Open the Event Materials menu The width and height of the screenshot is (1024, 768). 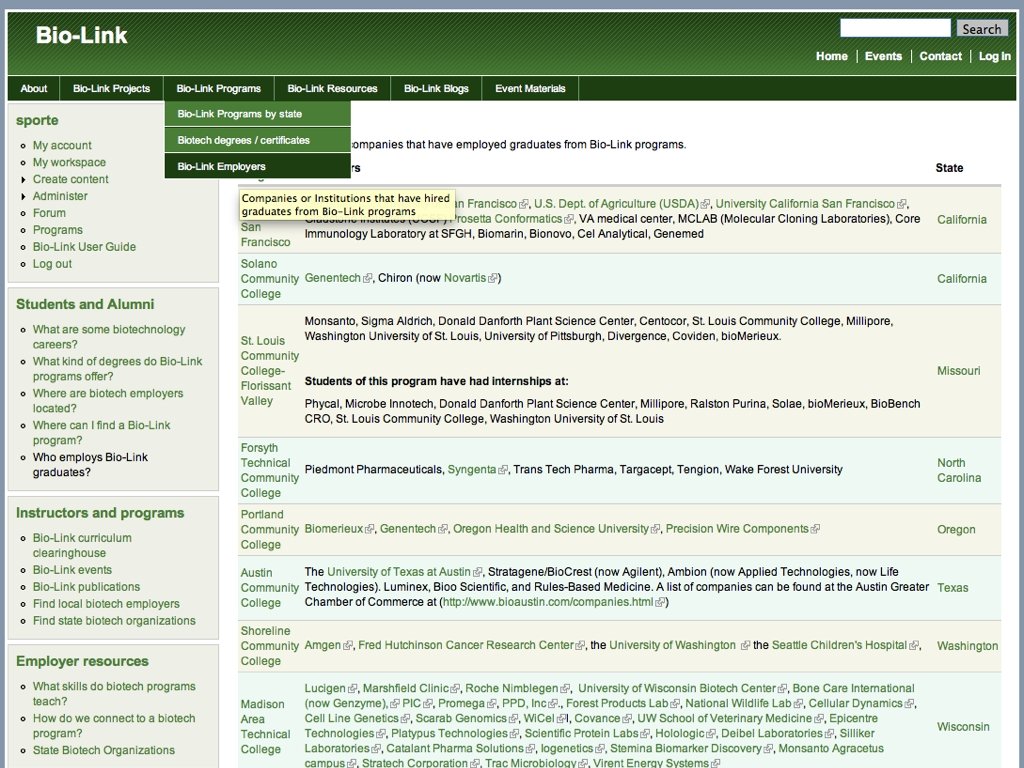click(530, 88)
